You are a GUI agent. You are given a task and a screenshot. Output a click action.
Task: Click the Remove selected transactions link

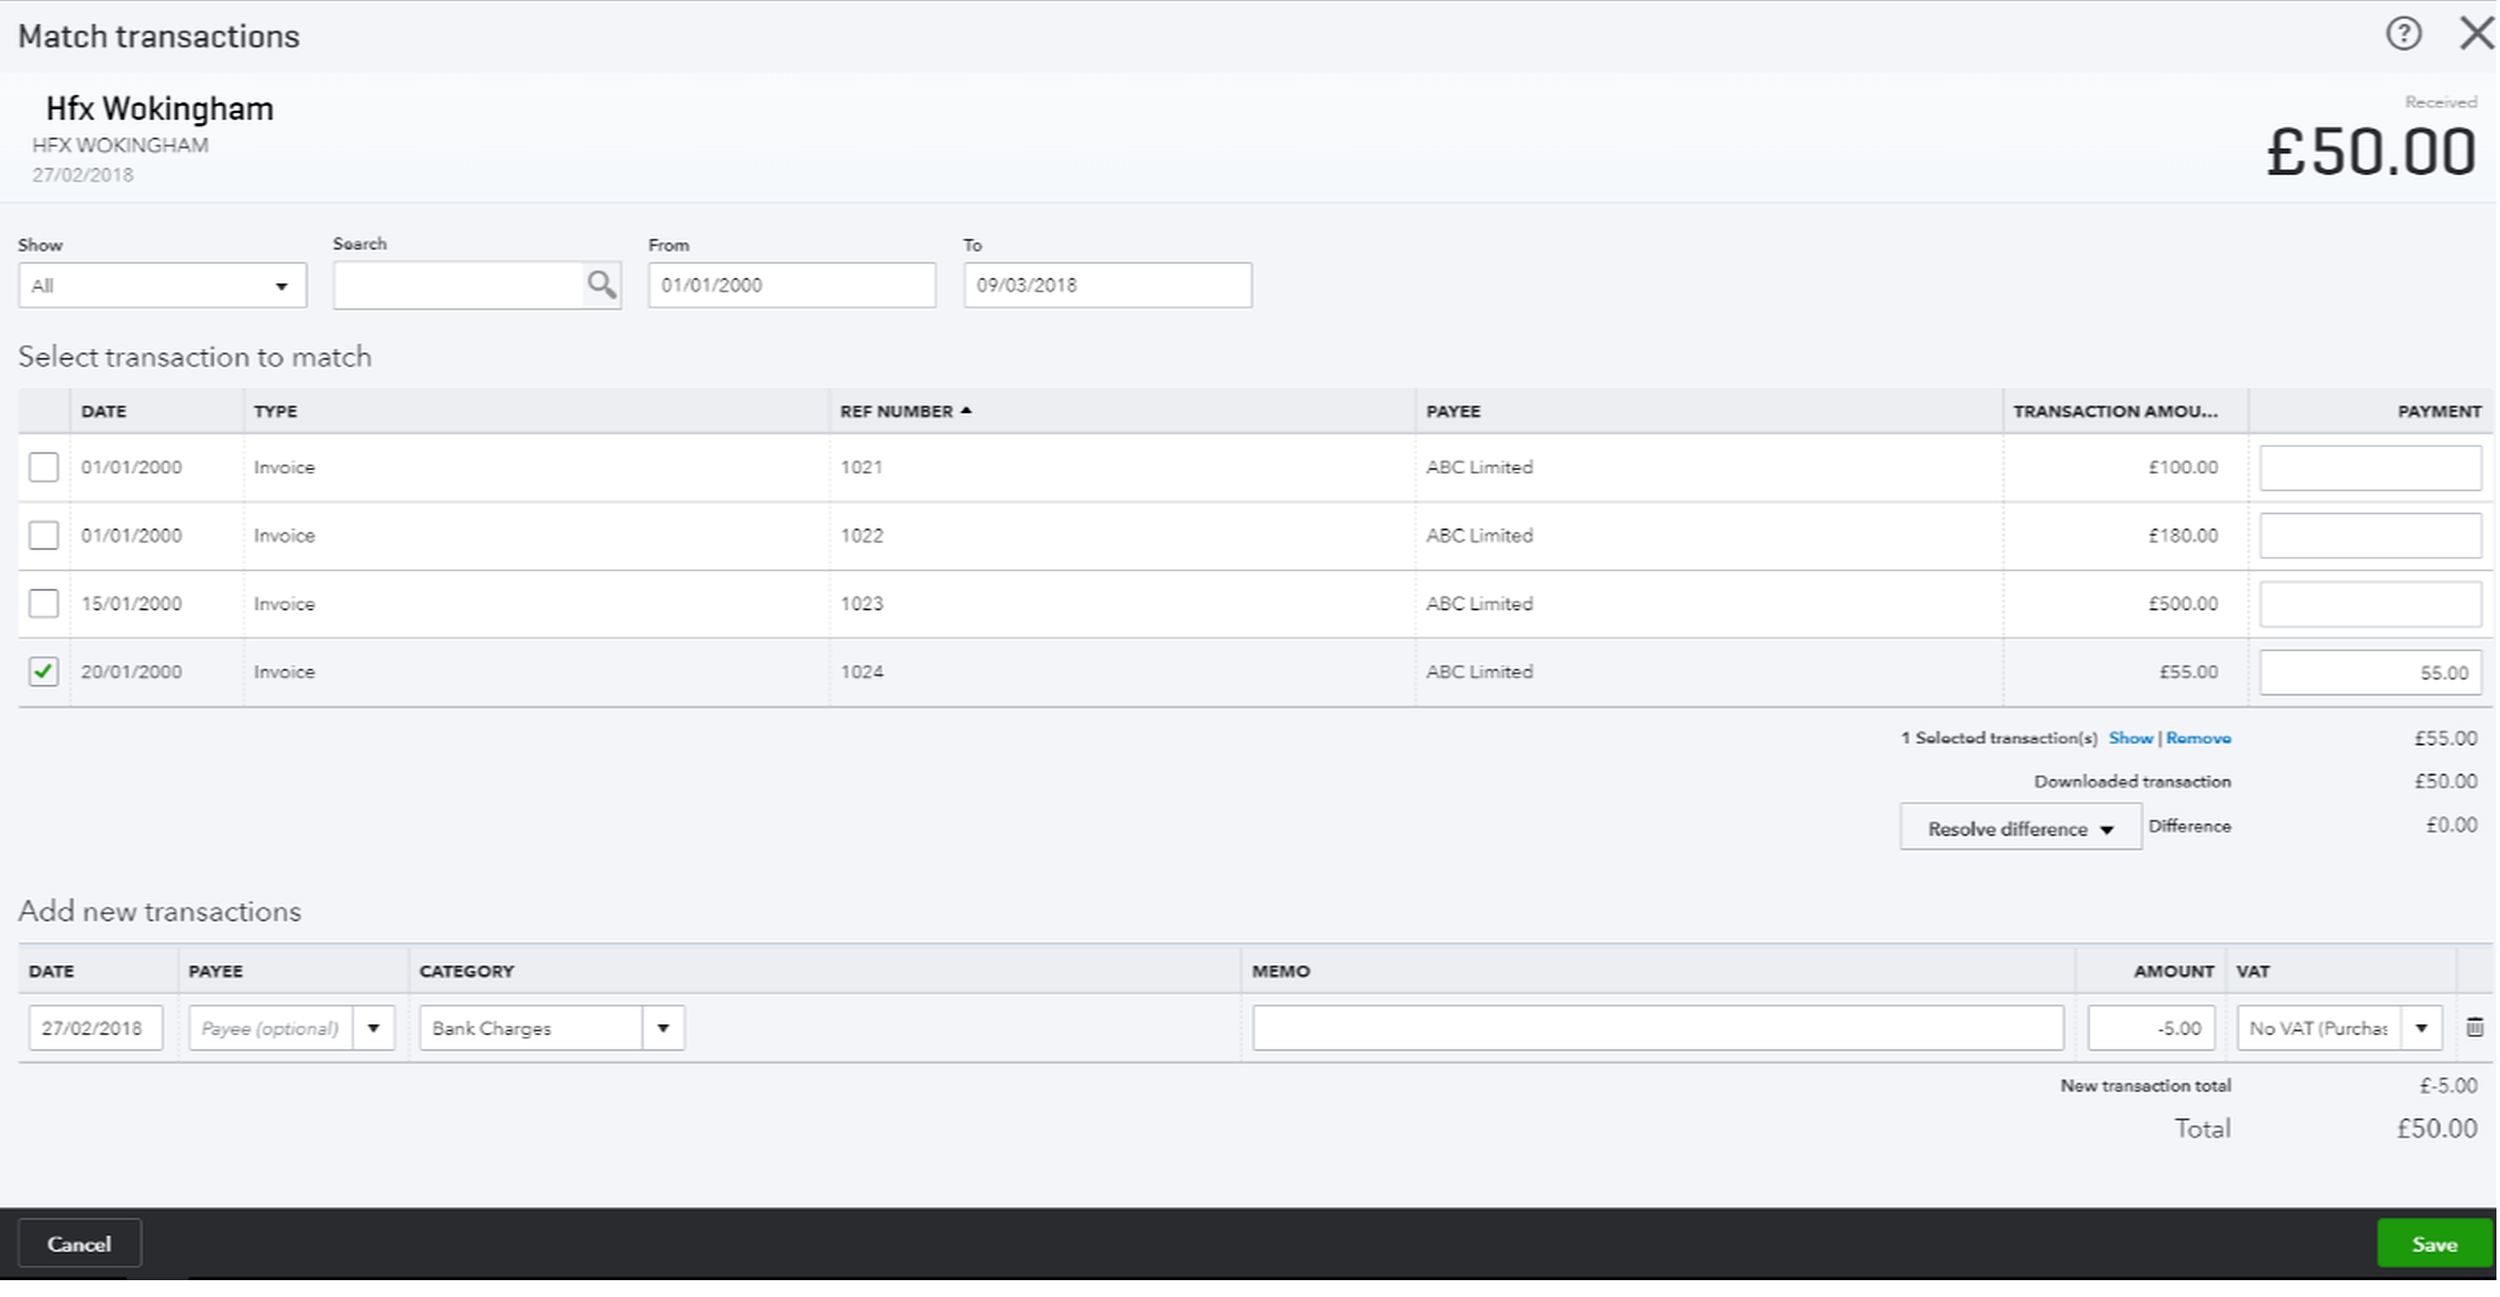[2198, 738]
